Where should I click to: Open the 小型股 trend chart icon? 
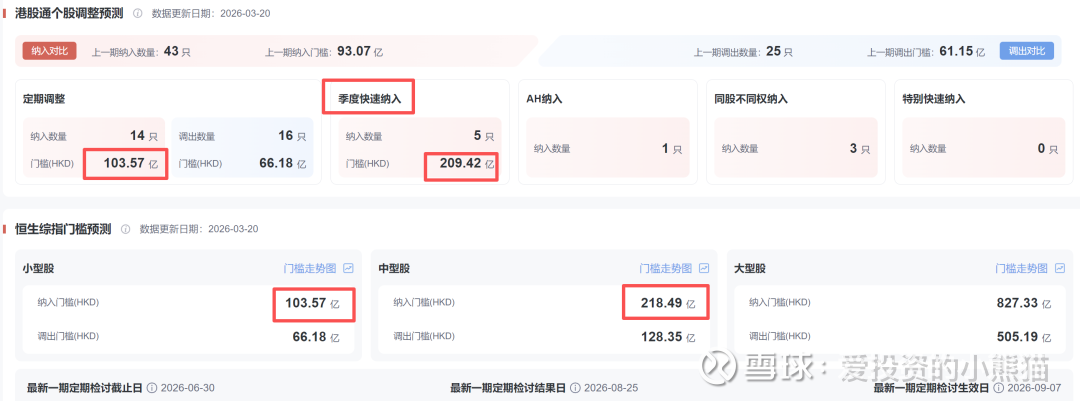pos(348,269)
